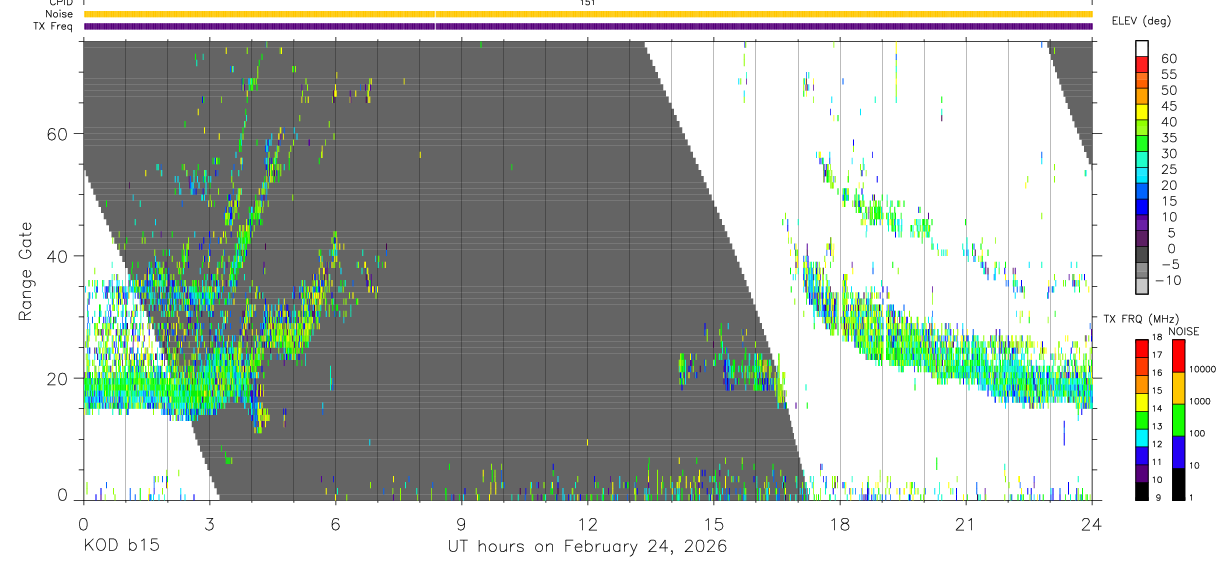The width and height of the screenshot is (1228, 567).
Task: Click NOISE legend value '100'
Action: pyautogui.click(x=1197, y=433)
